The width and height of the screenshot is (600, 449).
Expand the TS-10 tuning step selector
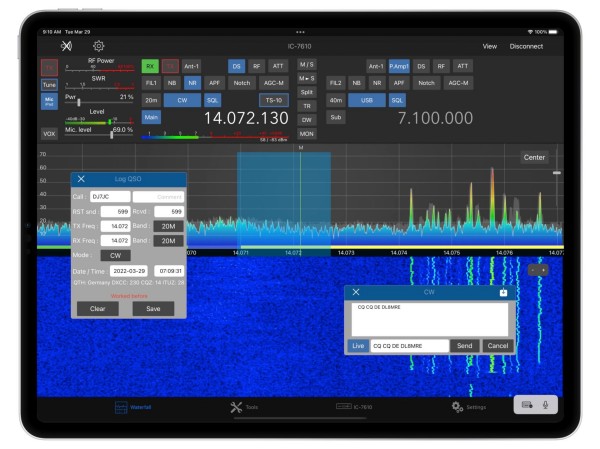[272, 100]
